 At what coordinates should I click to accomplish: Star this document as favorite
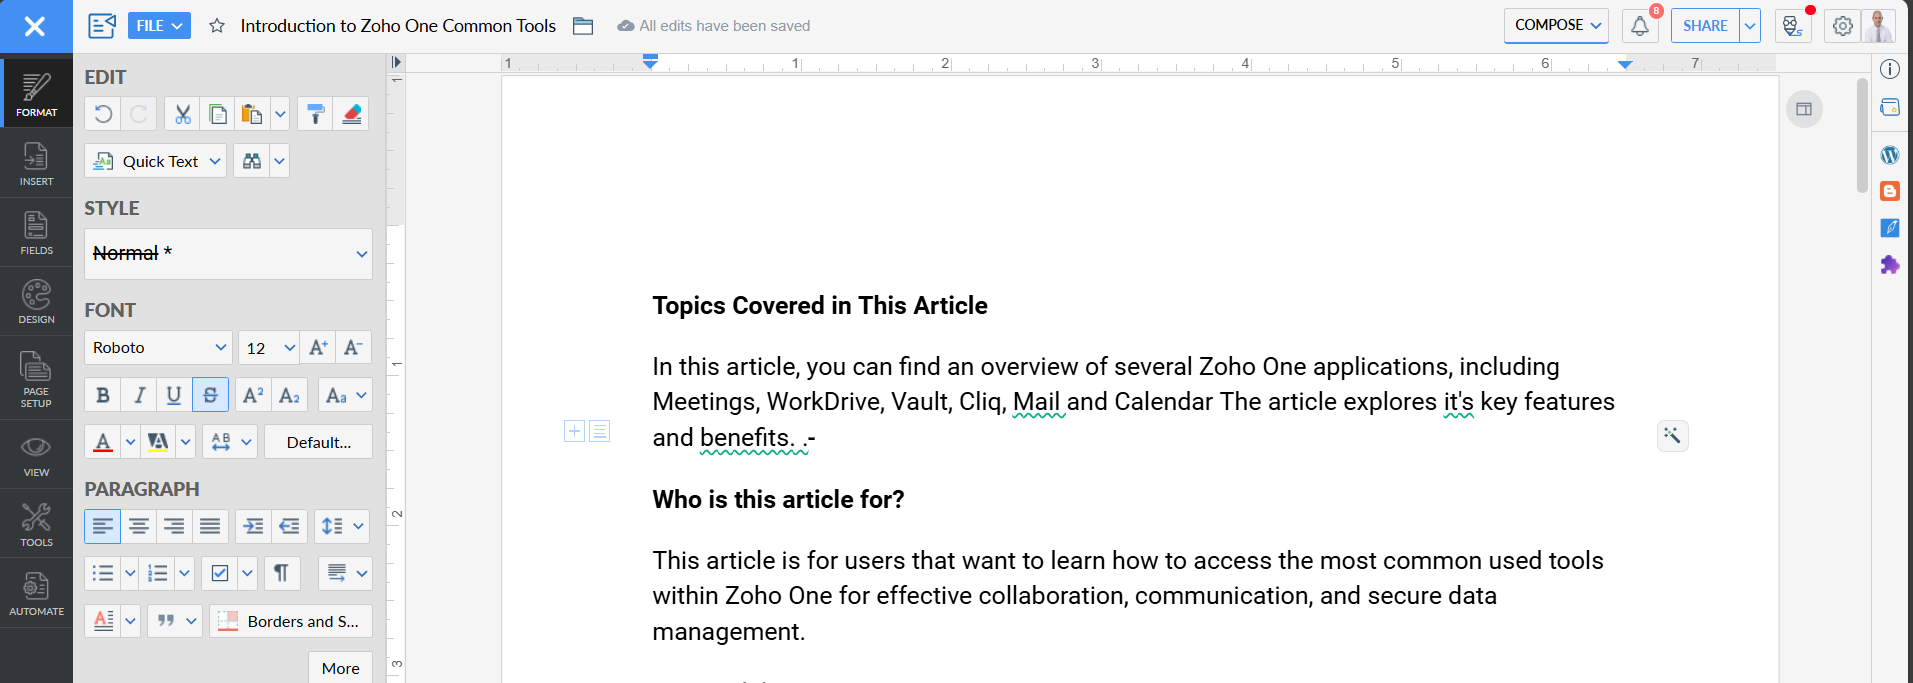coord(217,26)
